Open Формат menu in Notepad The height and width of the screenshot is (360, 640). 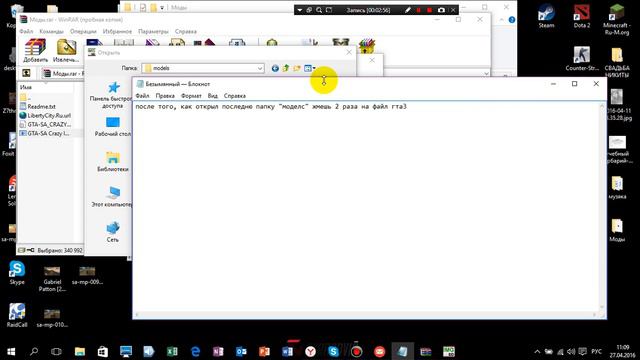click(x=191, y=96)
